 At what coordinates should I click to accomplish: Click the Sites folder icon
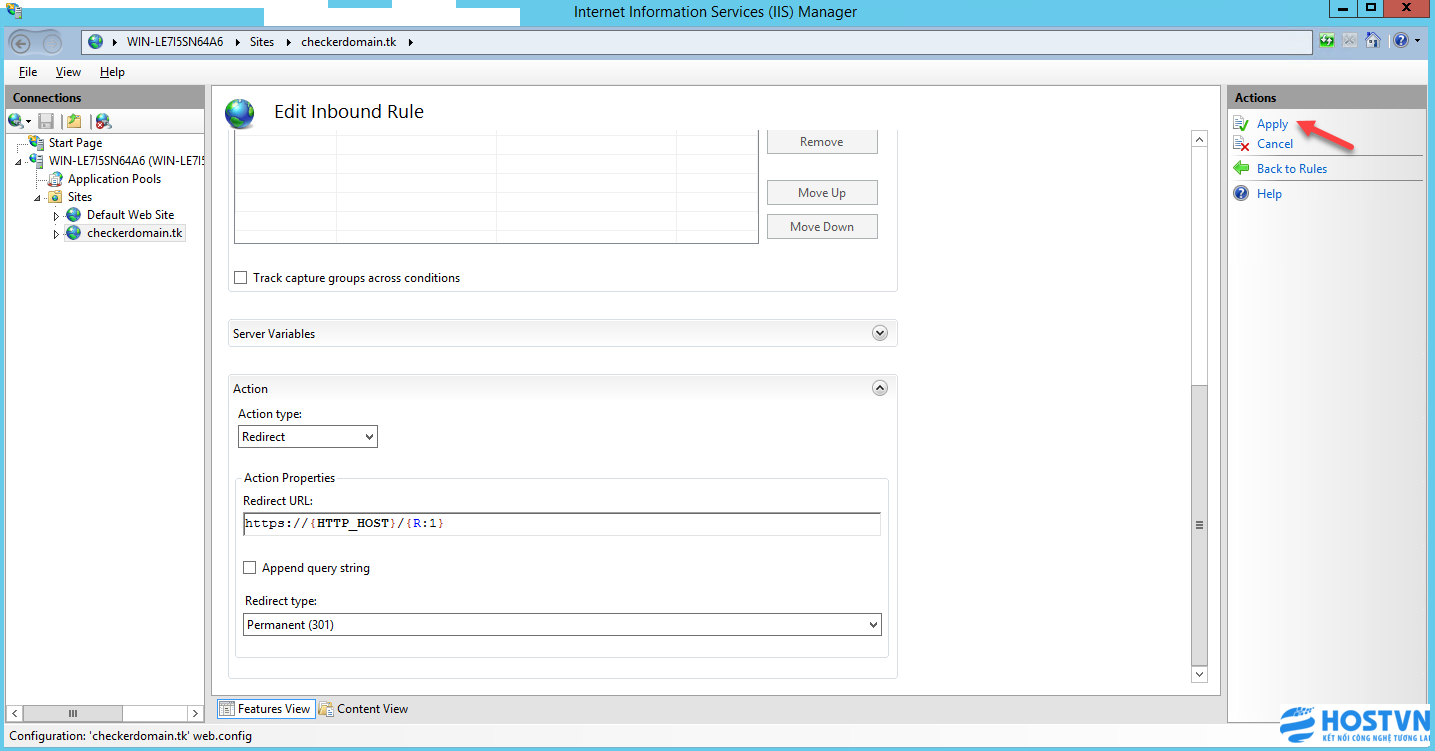click(56, 197)
